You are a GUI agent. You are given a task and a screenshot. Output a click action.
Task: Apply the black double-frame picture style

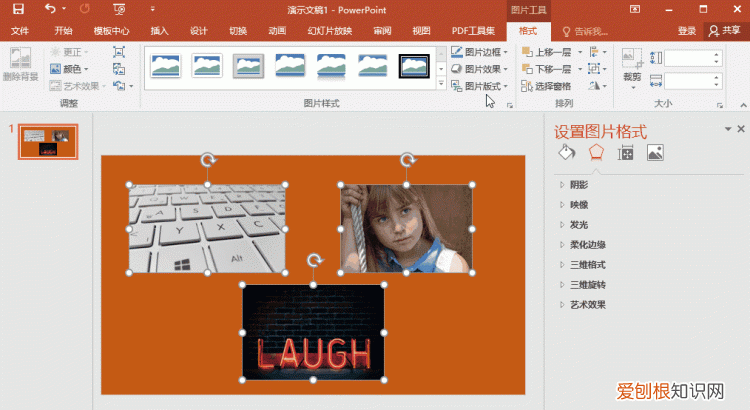pos(414,66)
